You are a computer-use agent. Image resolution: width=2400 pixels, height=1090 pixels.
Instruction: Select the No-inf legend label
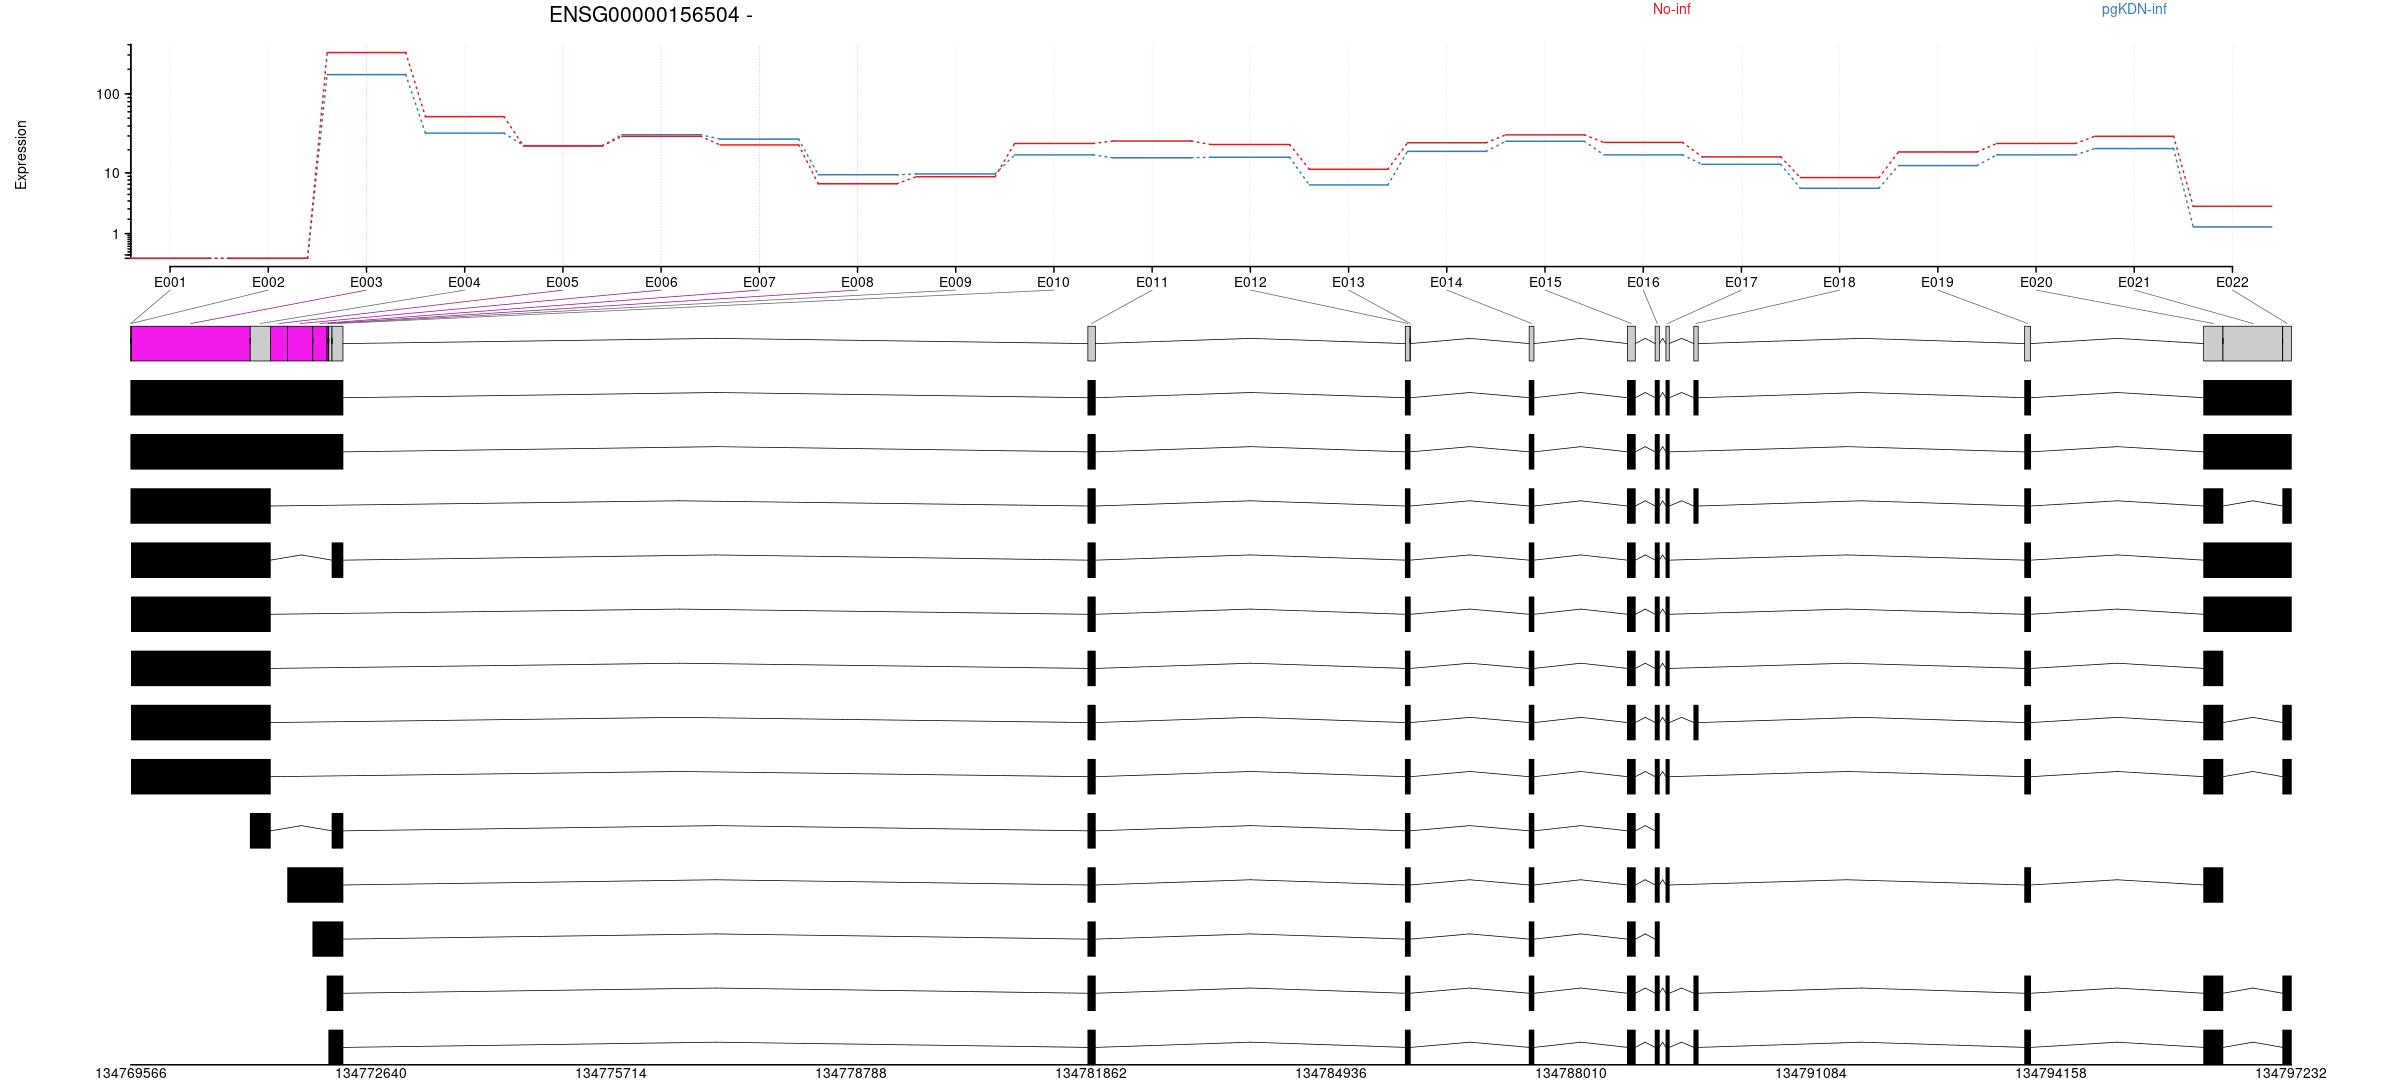[1671, 9]
